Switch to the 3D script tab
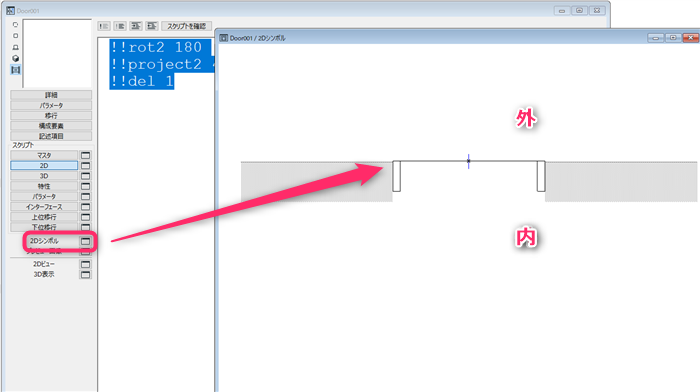This screenshot has height=392, width=700. pos(44,176)
